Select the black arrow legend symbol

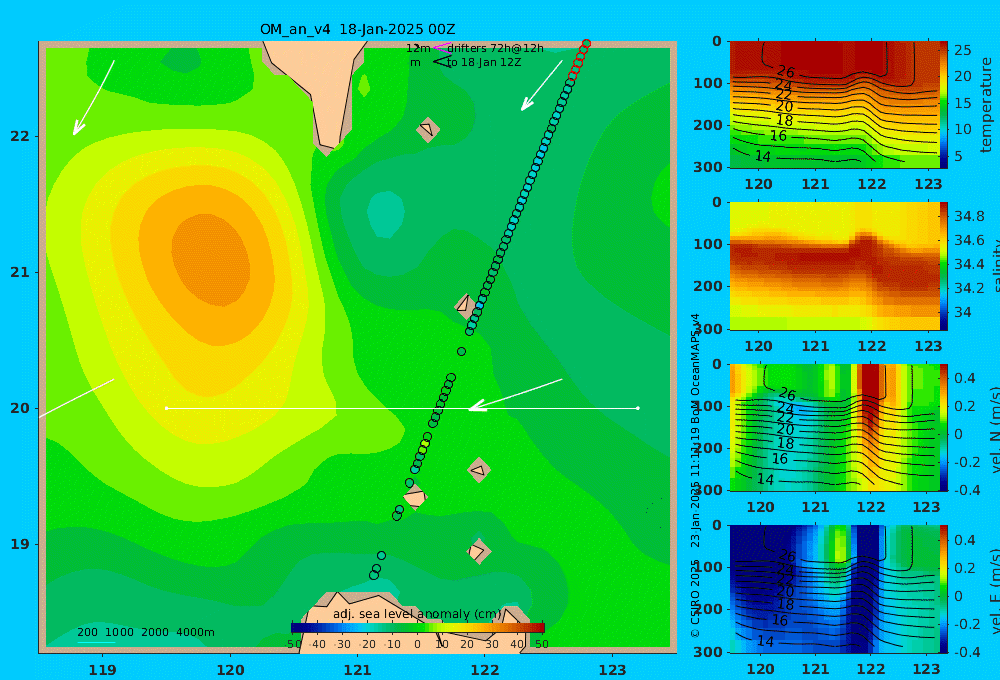pos(441,62)
